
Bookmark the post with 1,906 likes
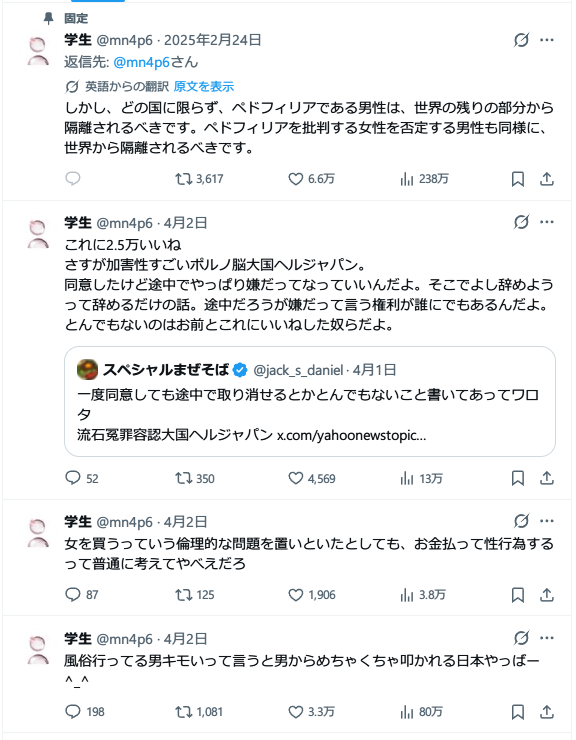point(517,595)
